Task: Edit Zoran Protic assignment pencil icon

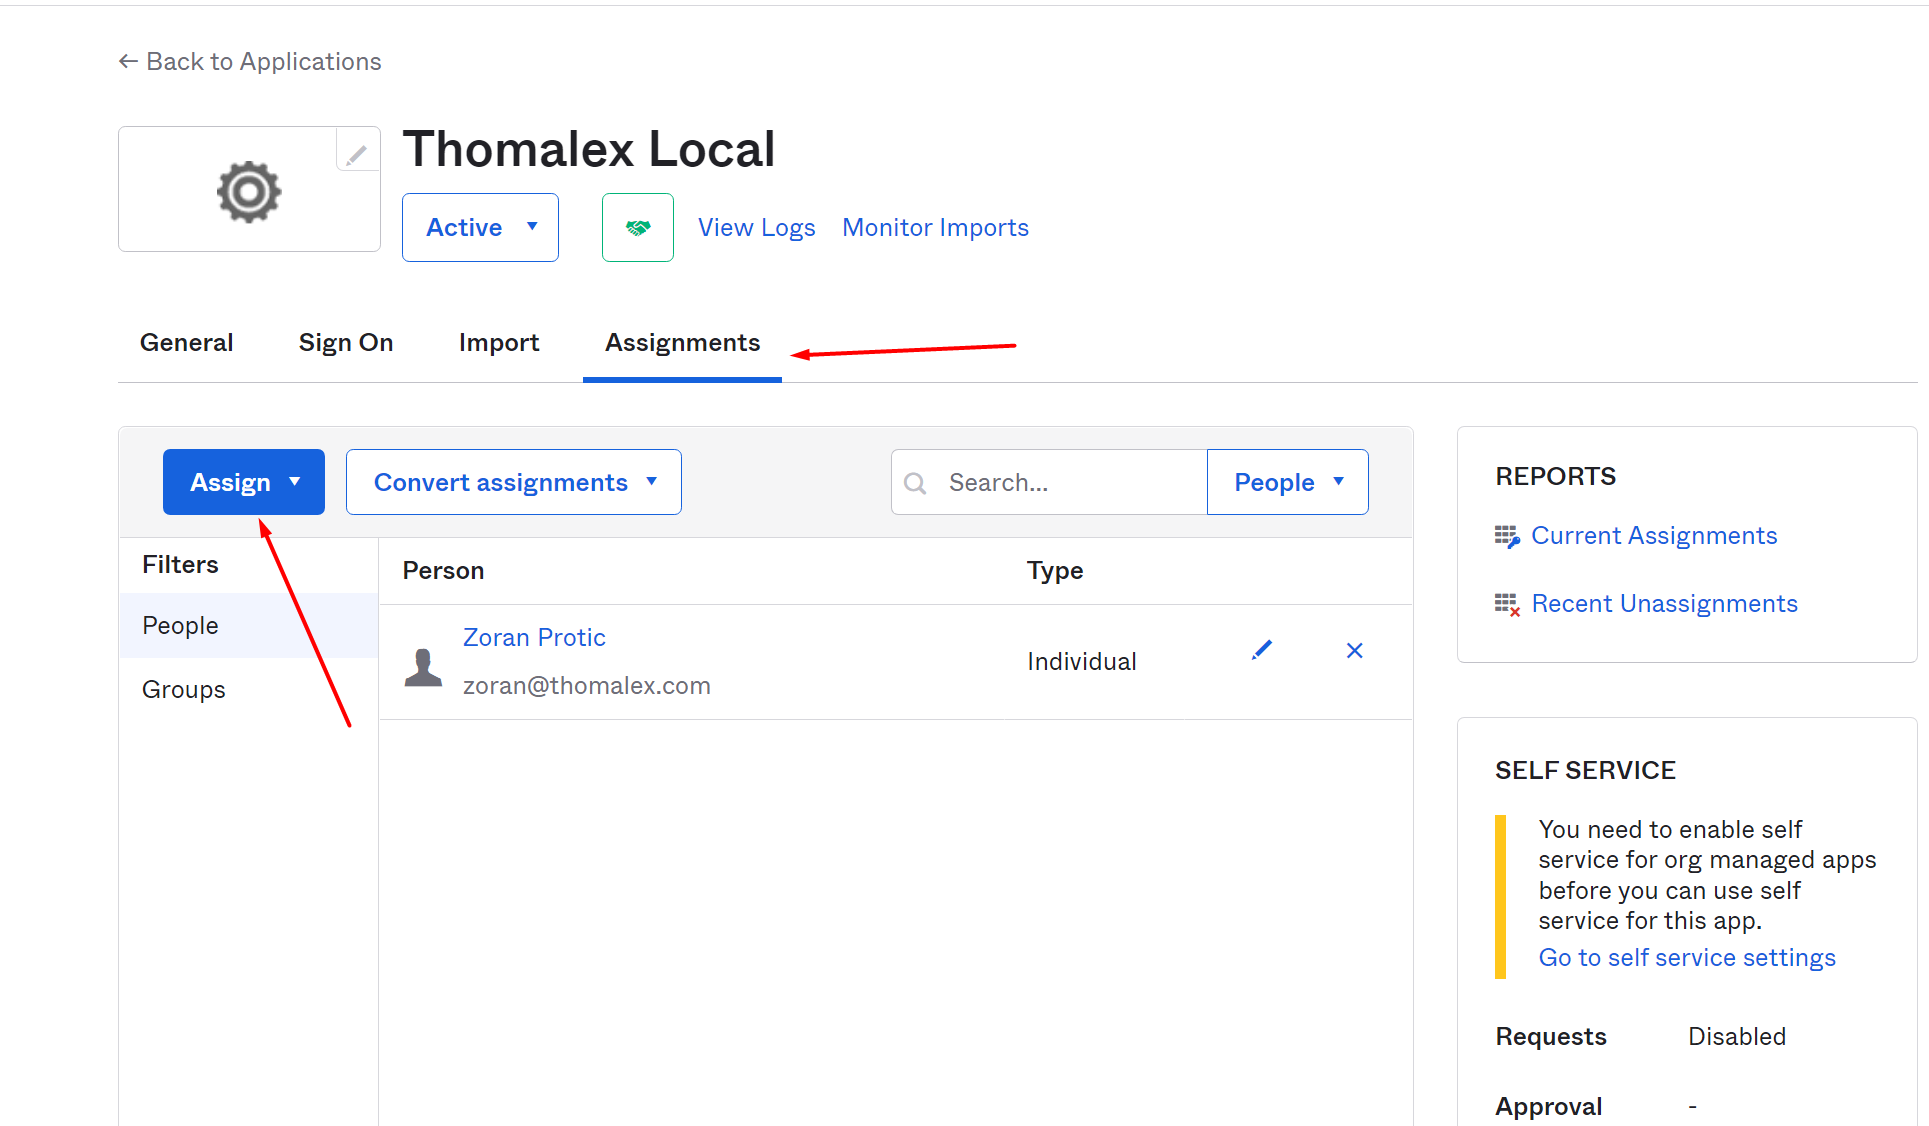Action: 1262,651
